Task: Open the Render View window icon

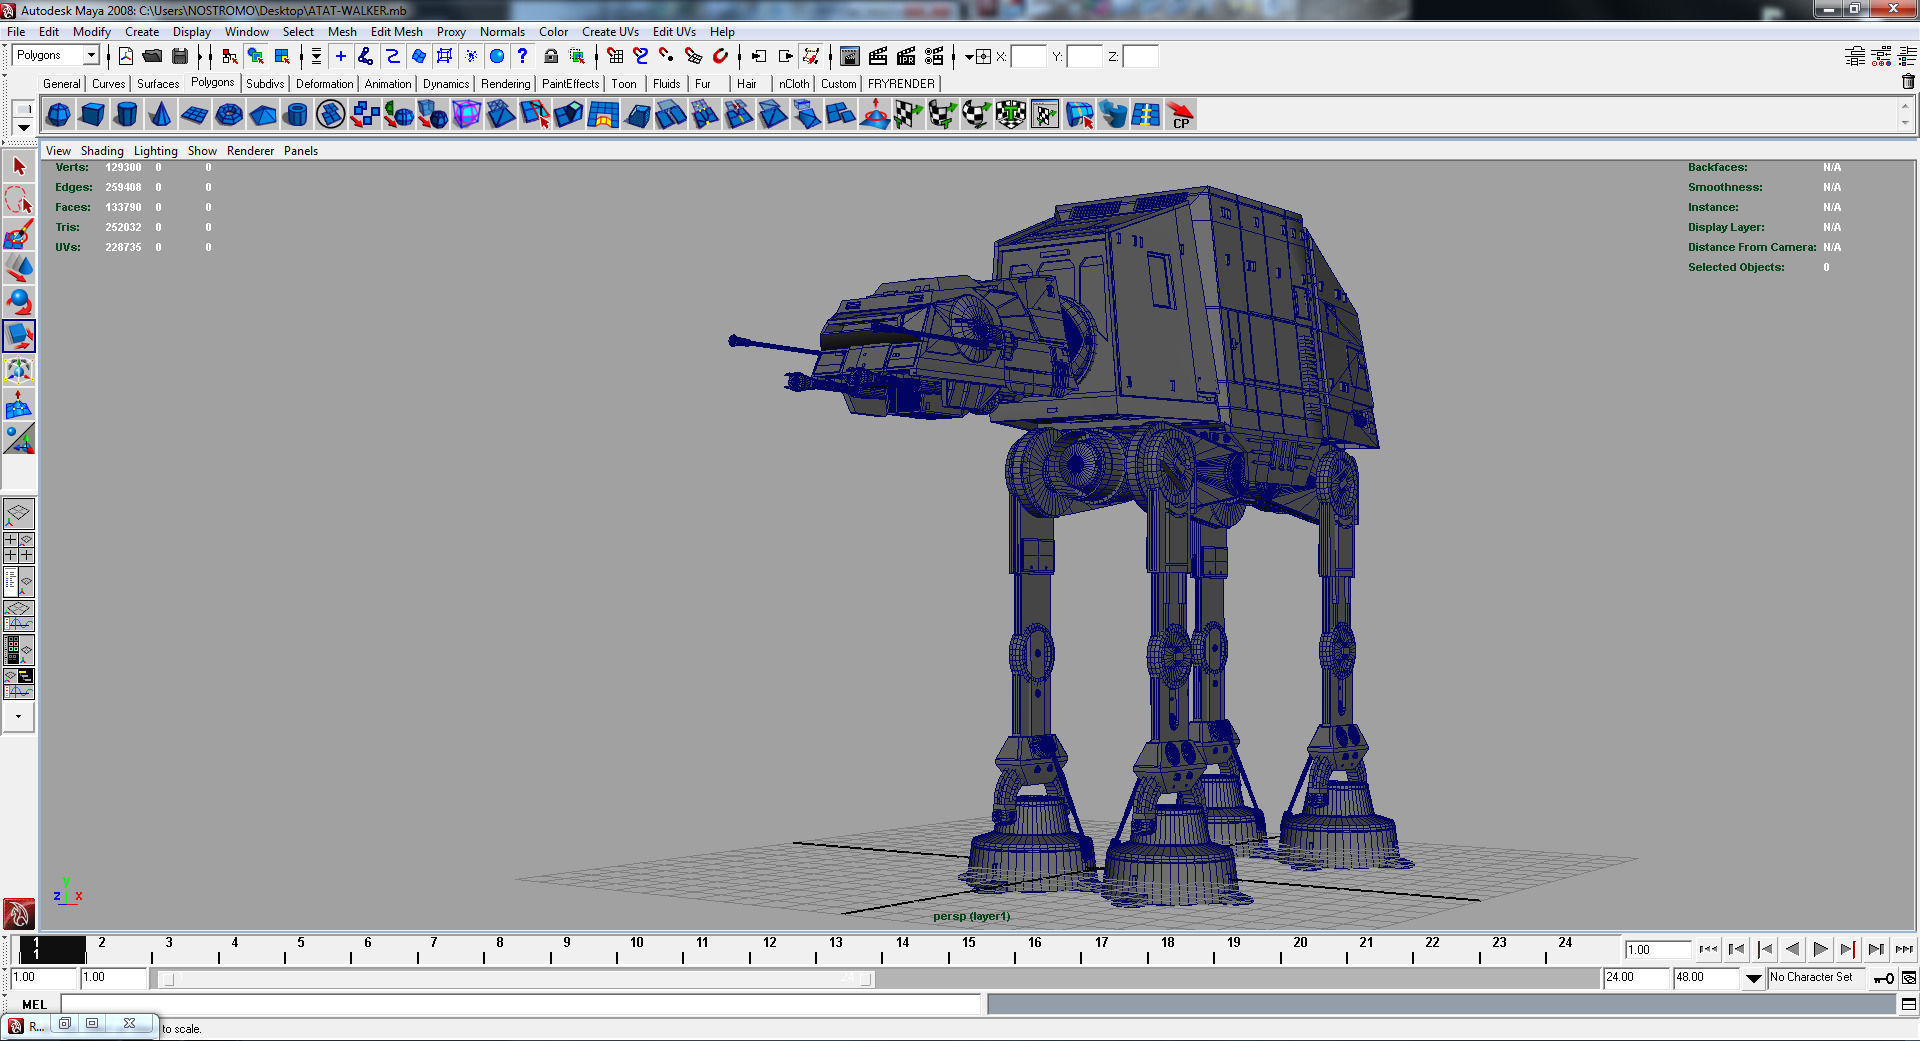Action: 850,56
